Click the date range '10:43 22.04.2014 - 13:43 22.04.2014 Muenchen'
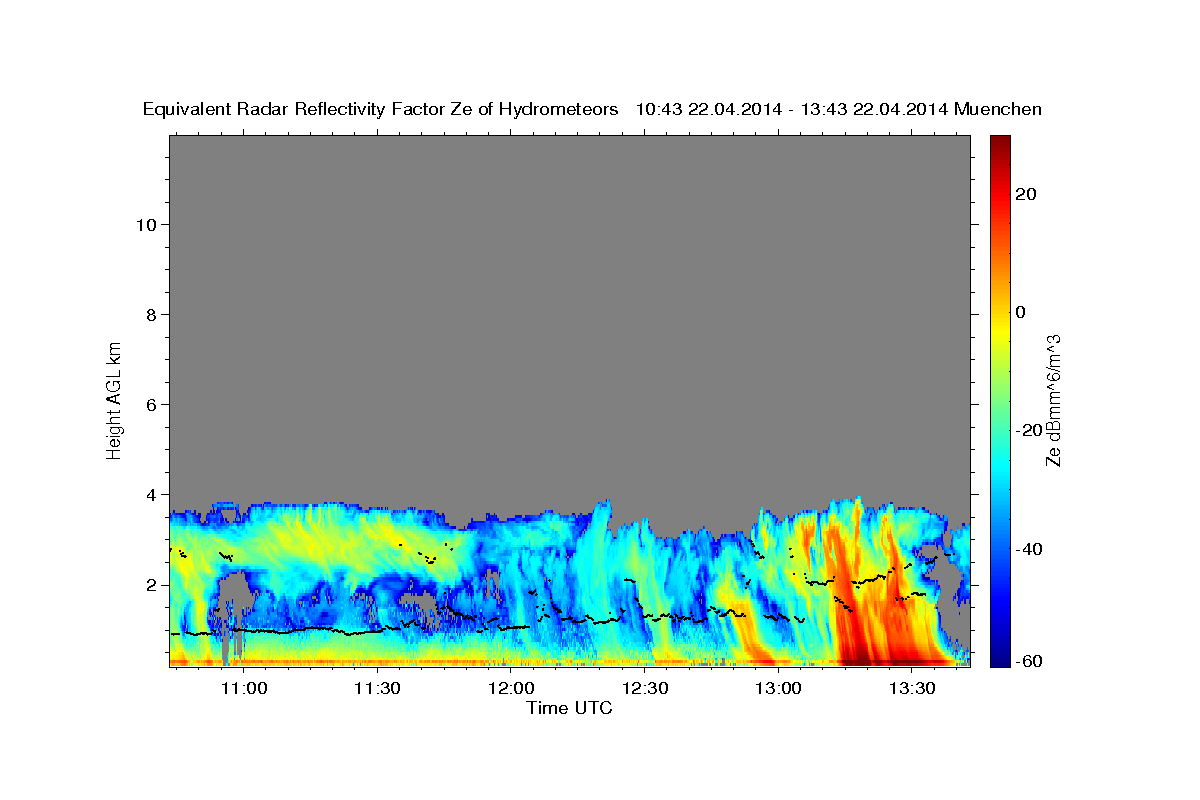 click(839, 110)
